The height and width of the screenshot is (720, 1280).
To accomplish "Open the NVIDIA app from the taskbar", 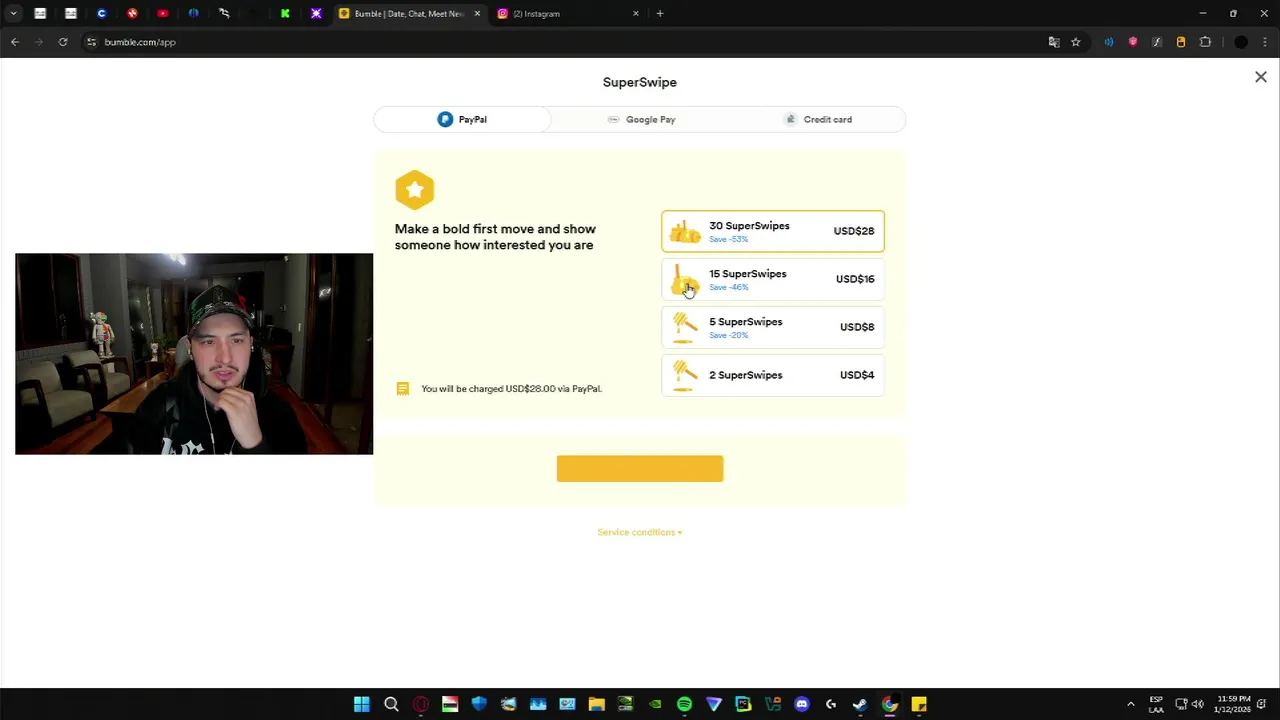I will pos(655,704).
